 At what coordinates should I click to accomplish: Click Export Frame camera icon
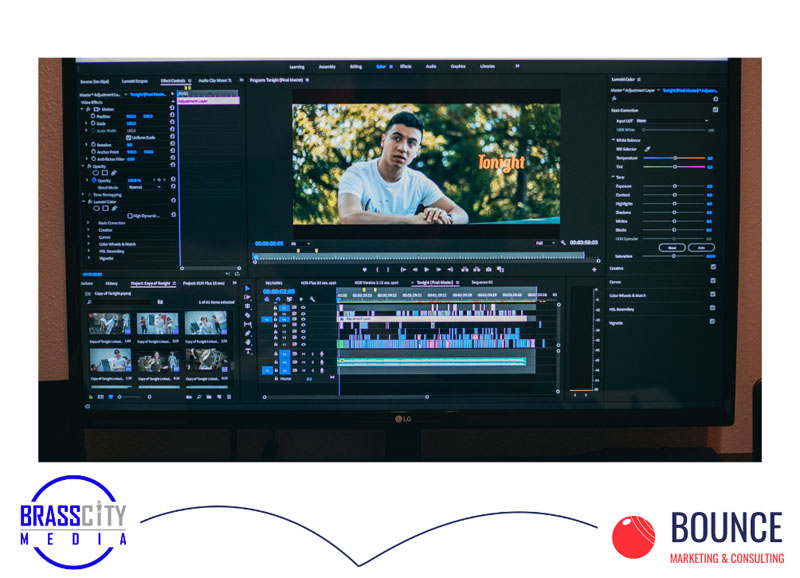[x=489, y=269]
